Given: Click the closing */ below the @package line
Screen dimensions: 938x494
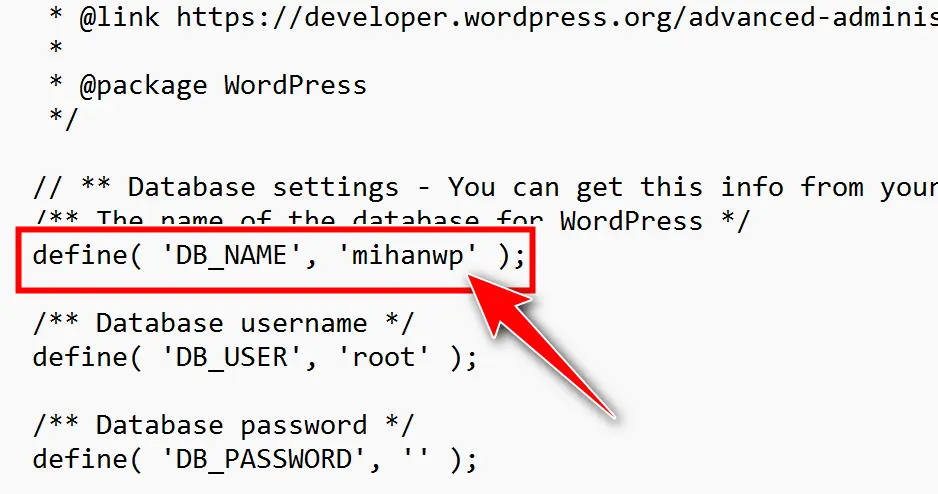Looking at the screenshot, I should 63,119.
